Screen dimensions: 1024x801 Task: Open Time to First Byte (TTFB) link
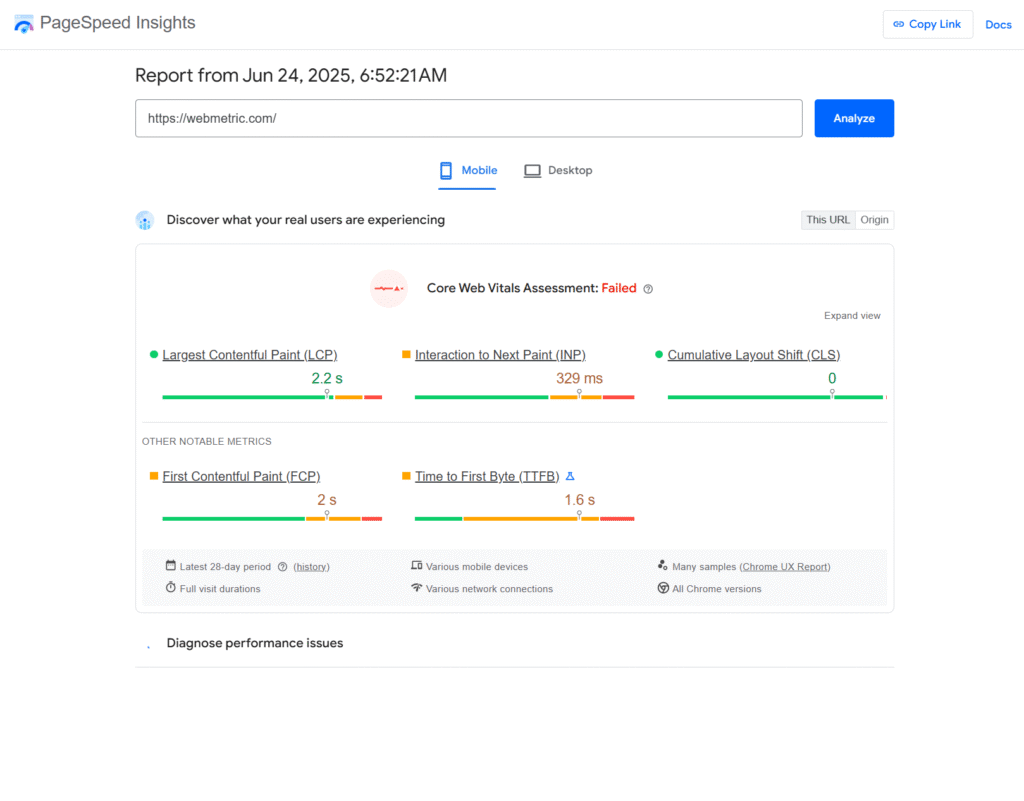487,476
